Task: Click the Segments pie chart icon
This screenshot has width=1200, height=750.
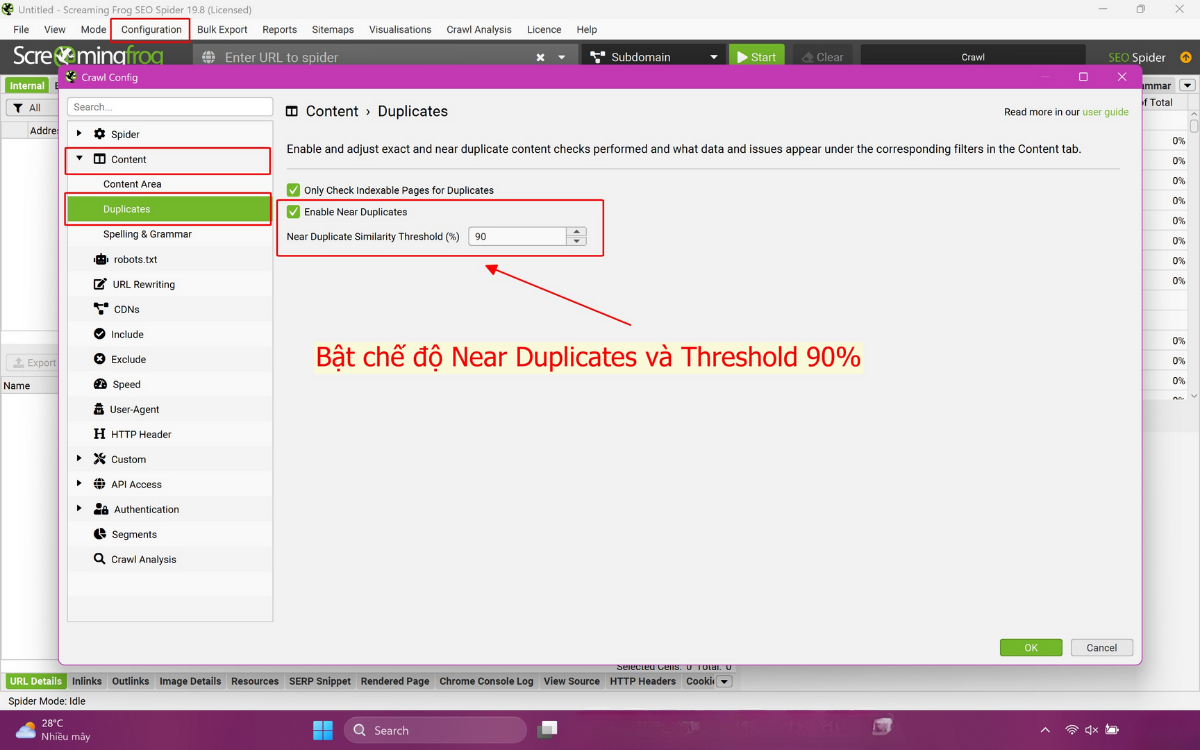Action: tap(100, 534)
